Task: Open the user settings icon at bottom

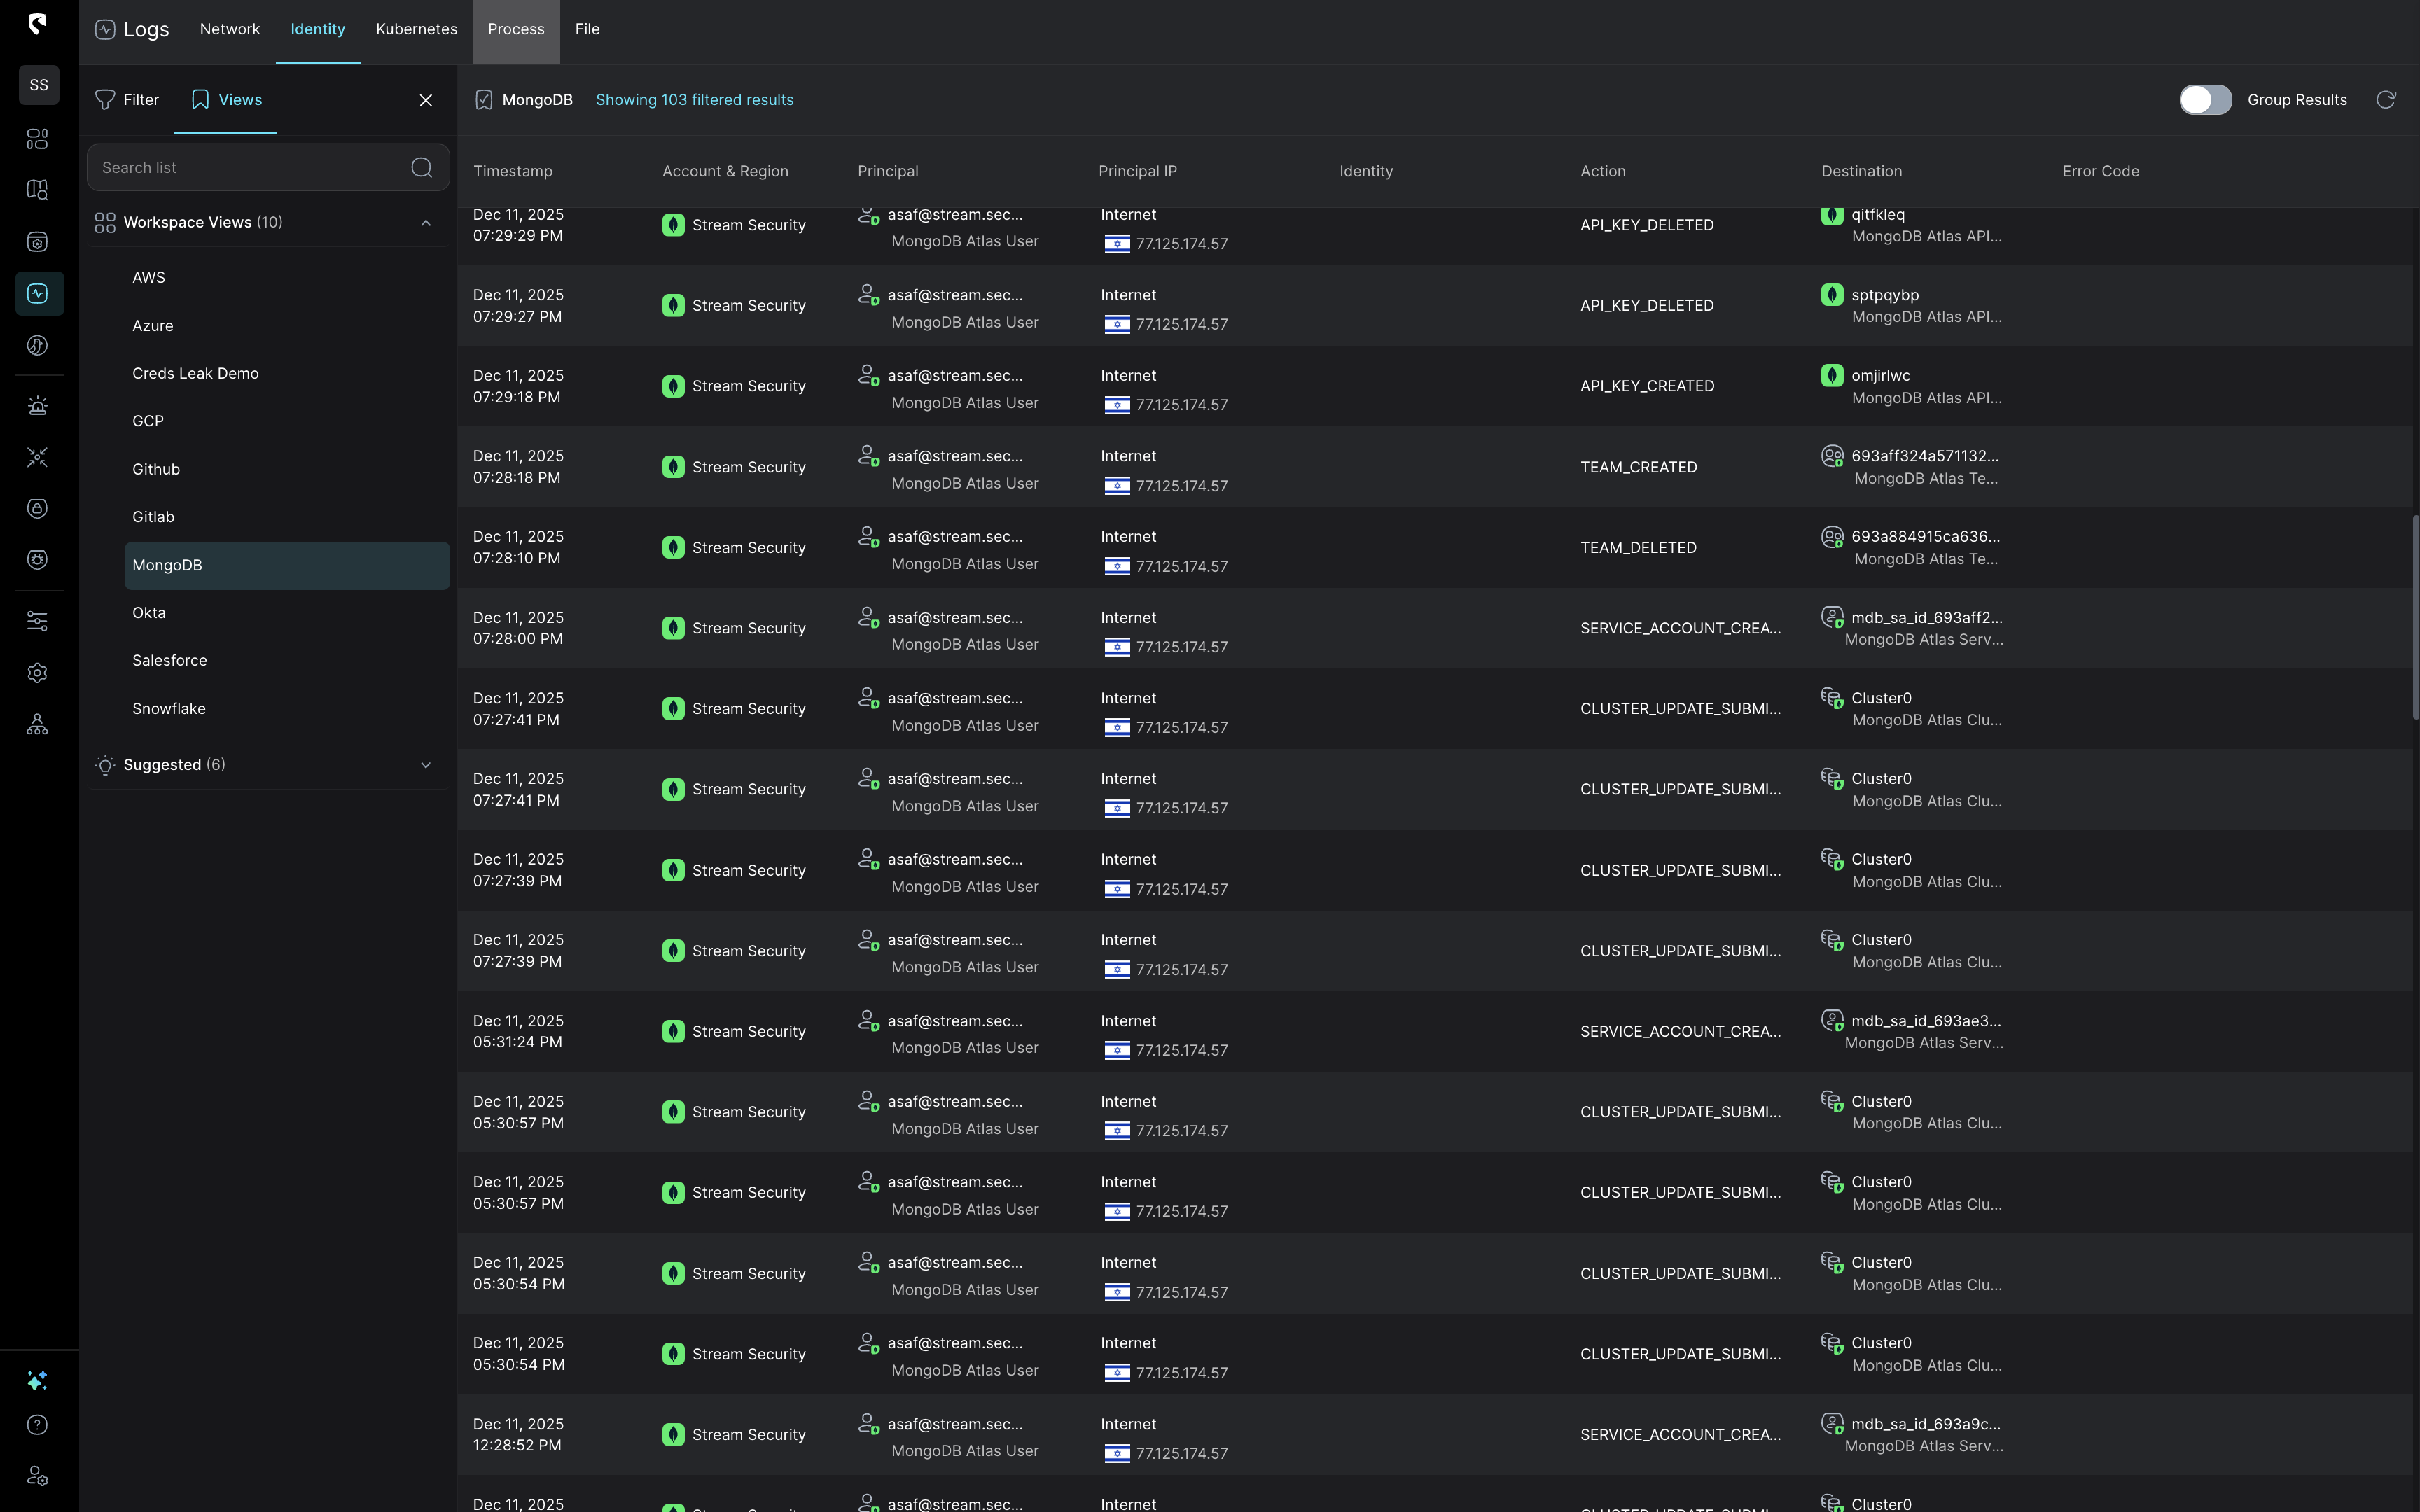Action: point(37,1476)
